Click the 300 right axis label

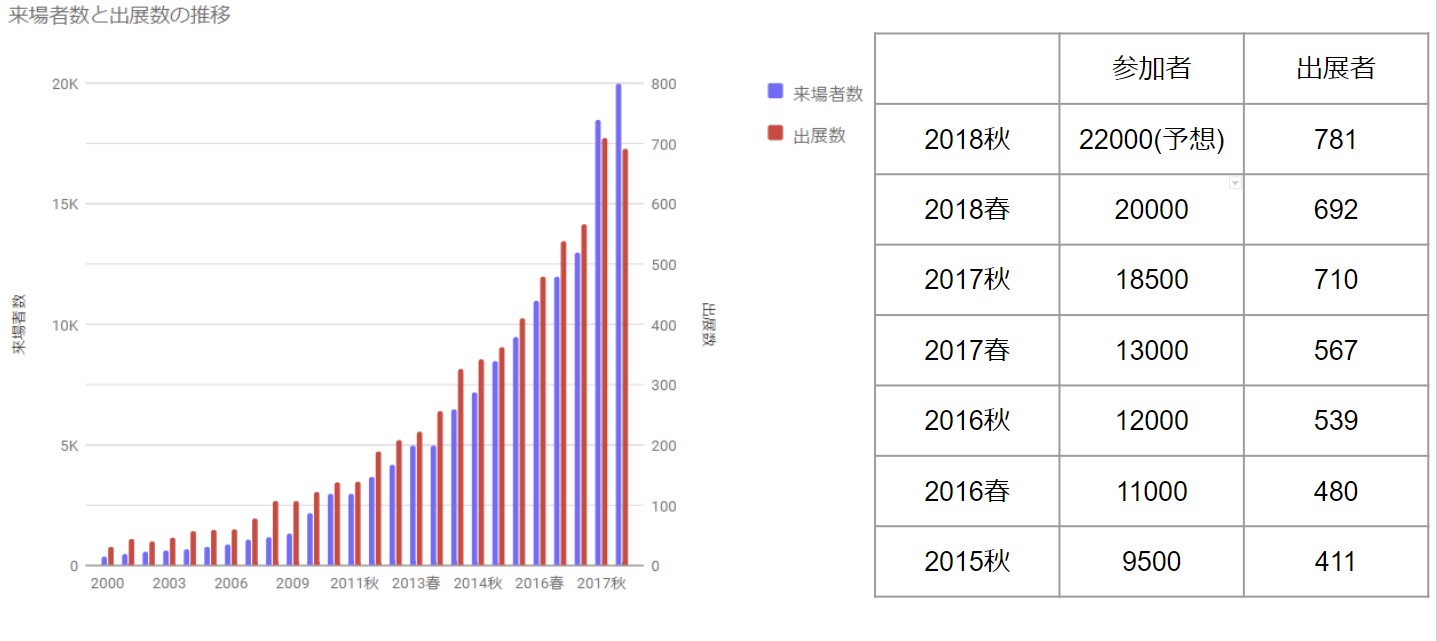tap(663, 385)
